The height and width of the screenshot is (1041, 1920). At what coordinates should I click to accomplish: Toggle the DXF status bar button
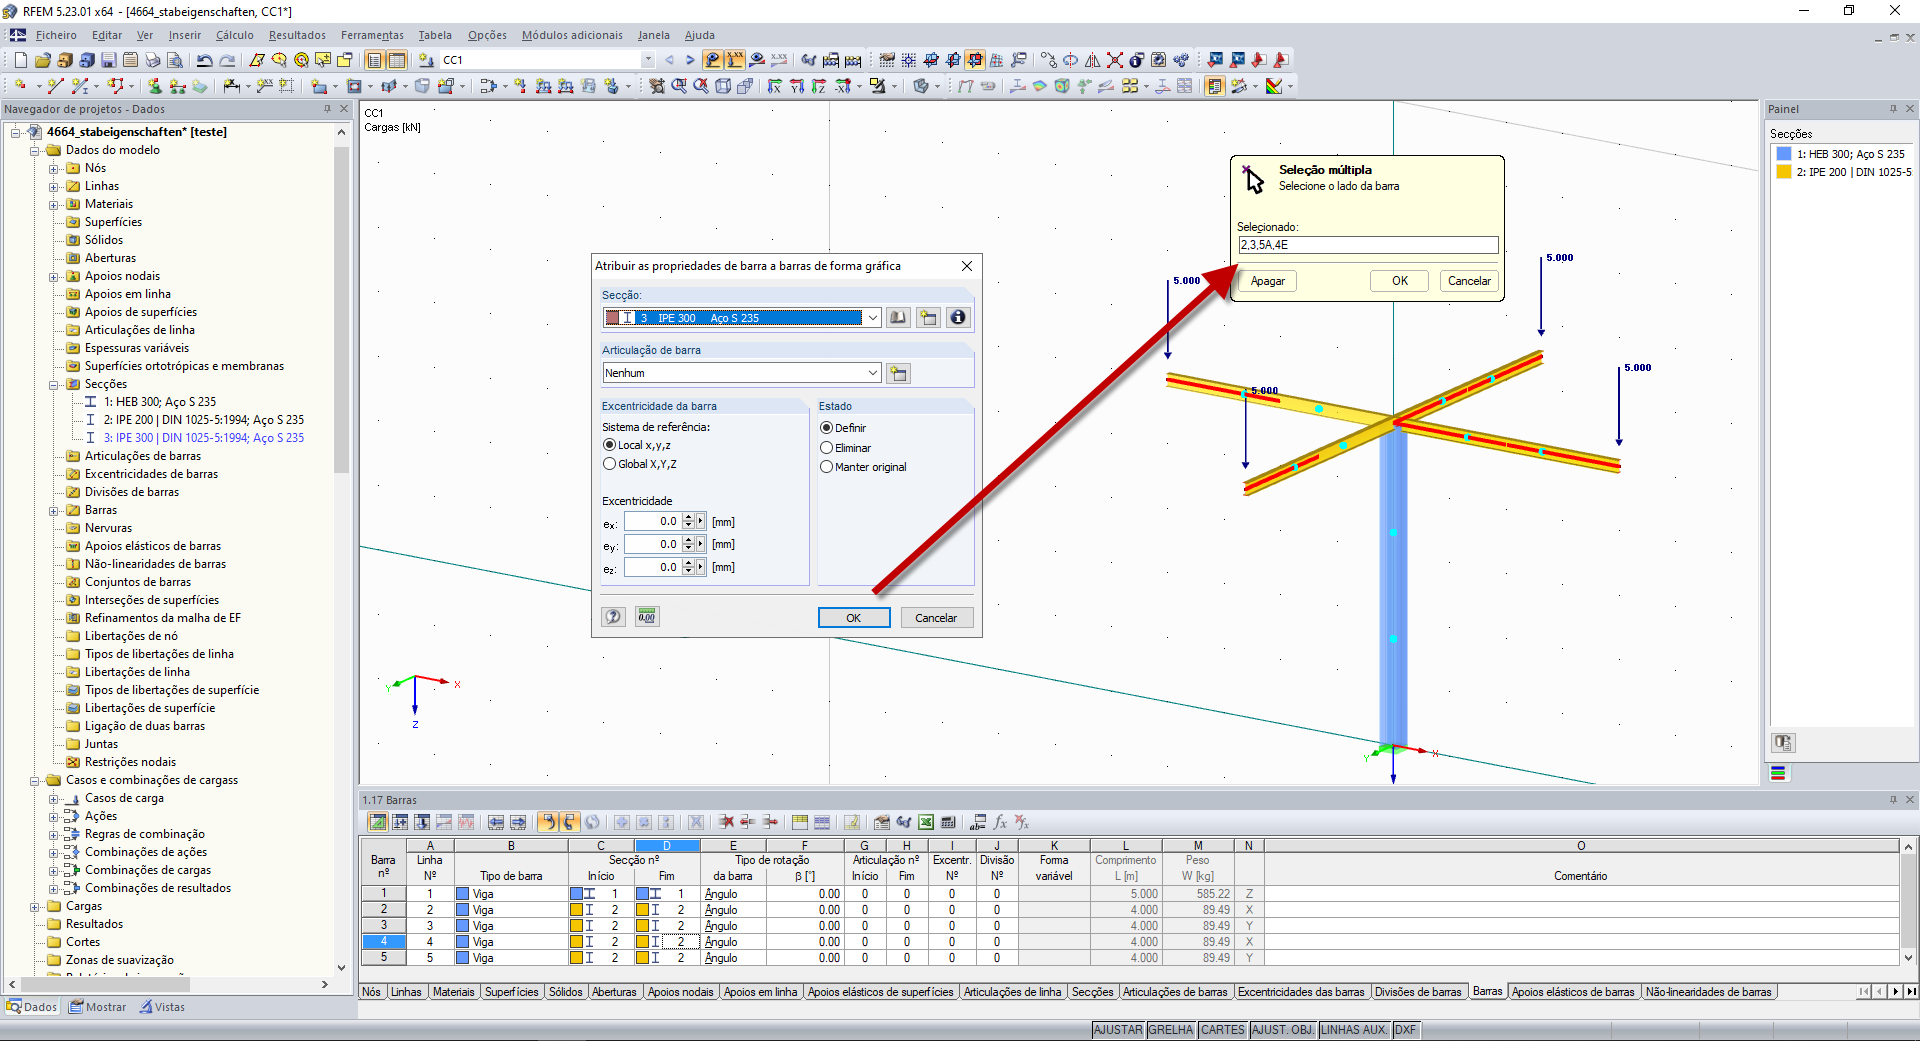pyautogui.click(x=1405, y=1030)
